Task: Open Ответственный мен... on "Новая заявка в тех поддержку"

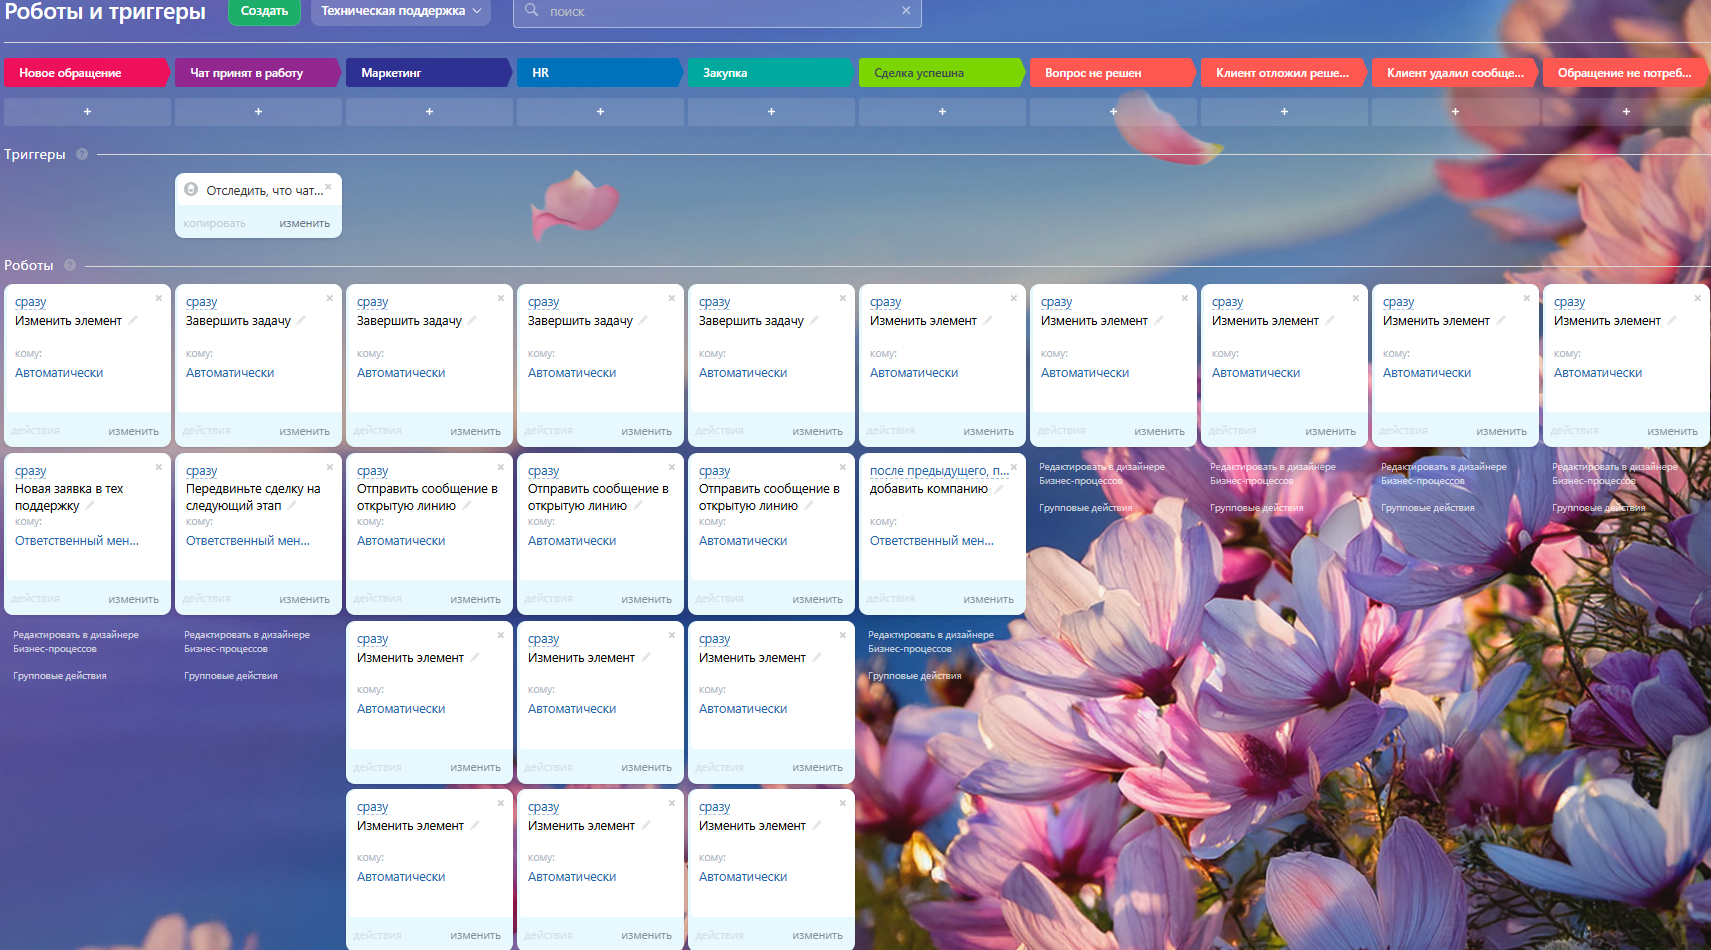Action: pos(77,541)
